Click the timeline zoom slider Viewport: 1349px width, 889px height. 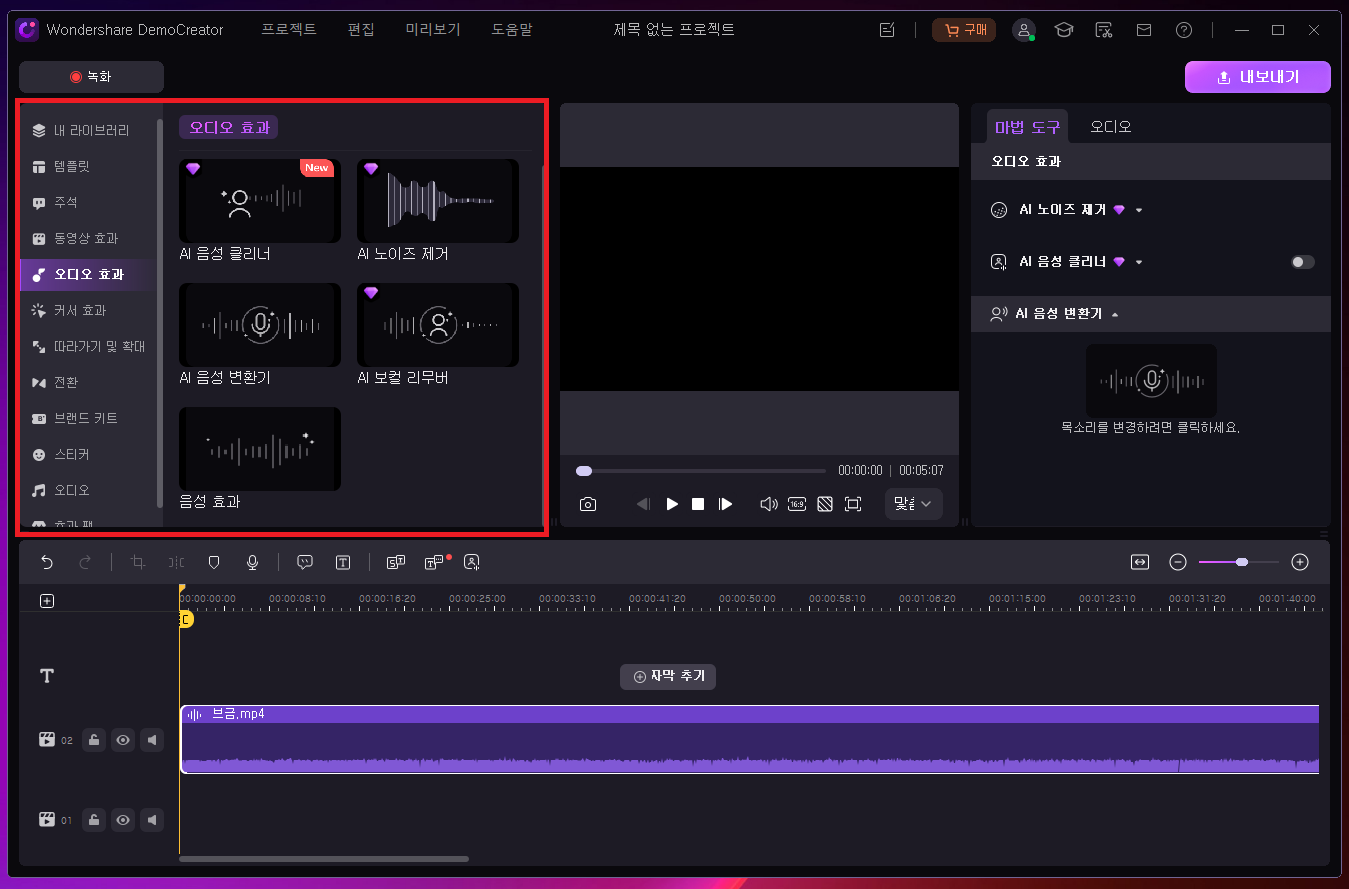point(1239,562)
